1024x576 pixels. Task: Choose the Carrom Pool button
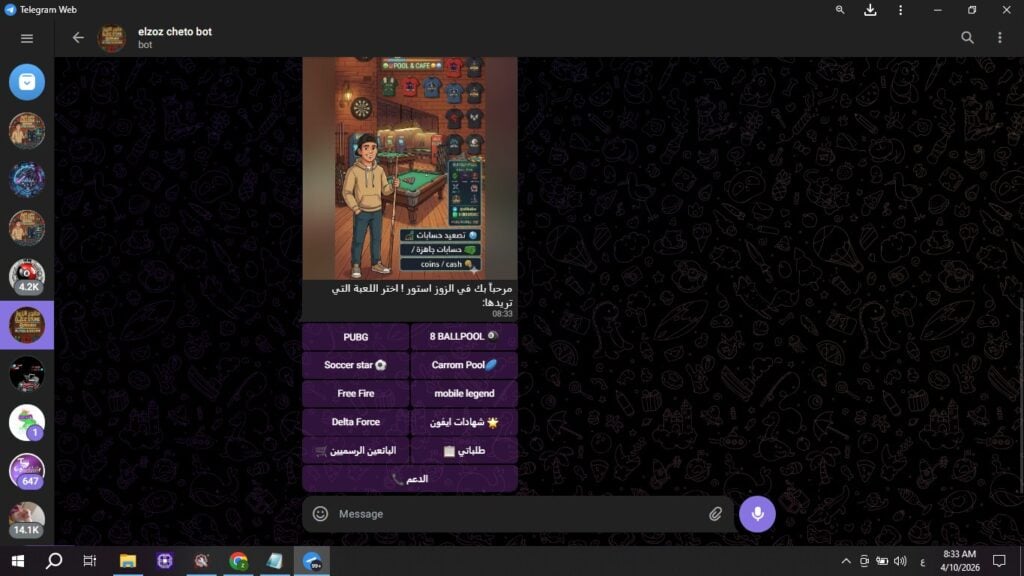pyautogui.click(x=464, y=365)
